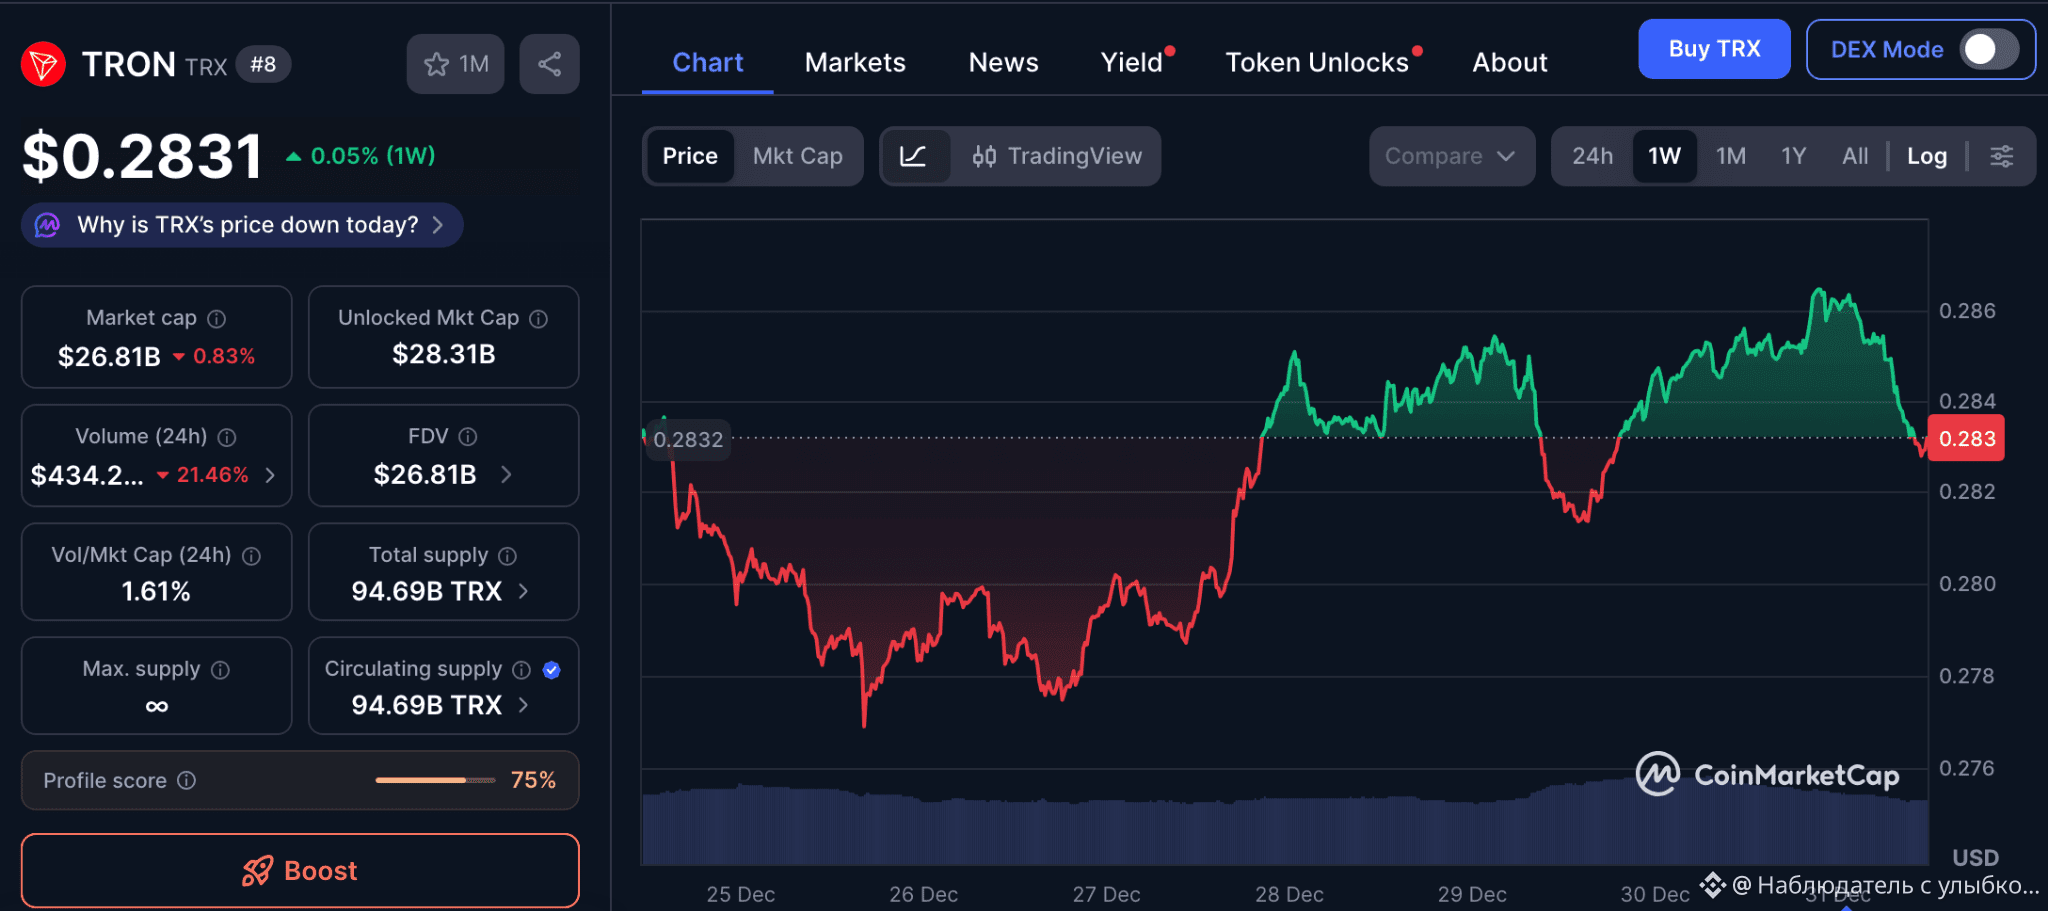
Task: Click the star watchlist icon
Action: pos(437,64)
